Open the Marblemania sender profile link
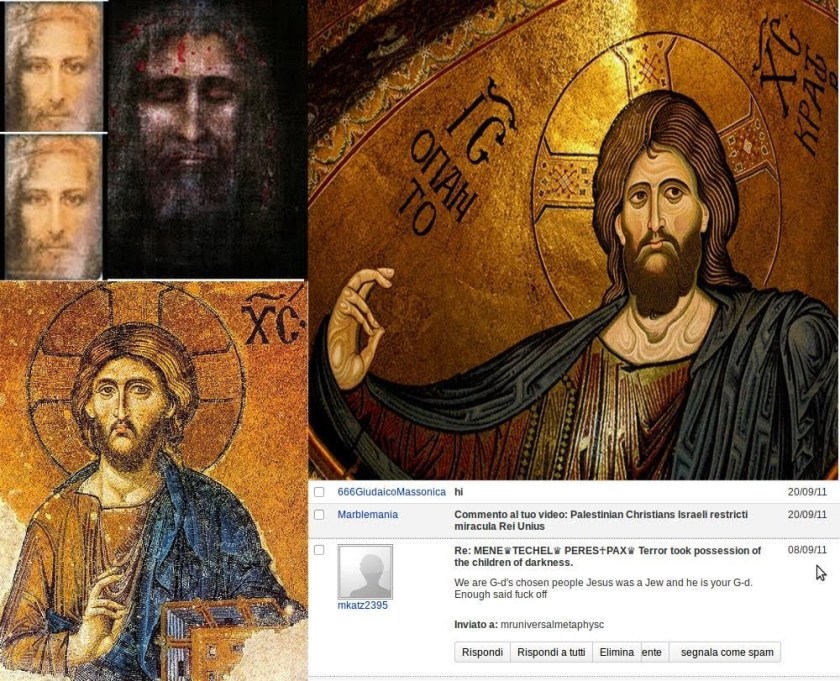Screen dimensions: 840x681 click(367, 514)
